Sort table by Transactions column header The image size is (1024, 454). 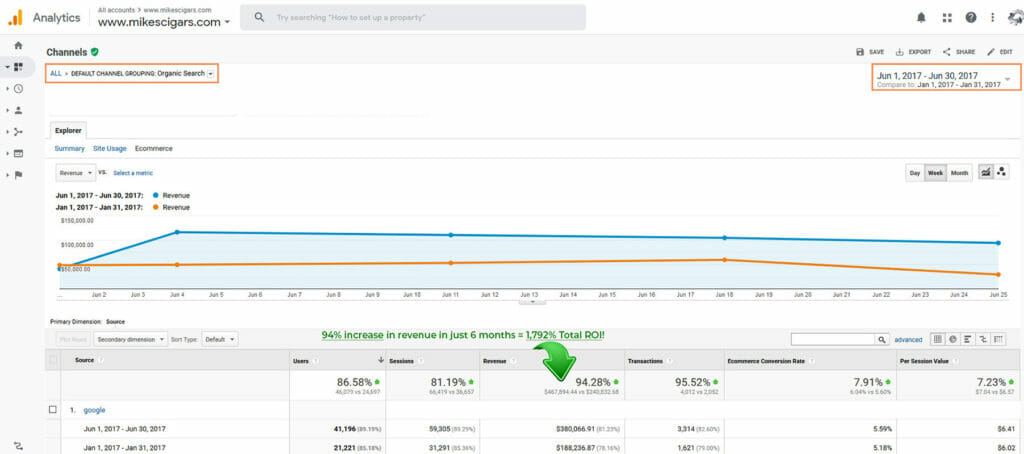tap(645, 360)
